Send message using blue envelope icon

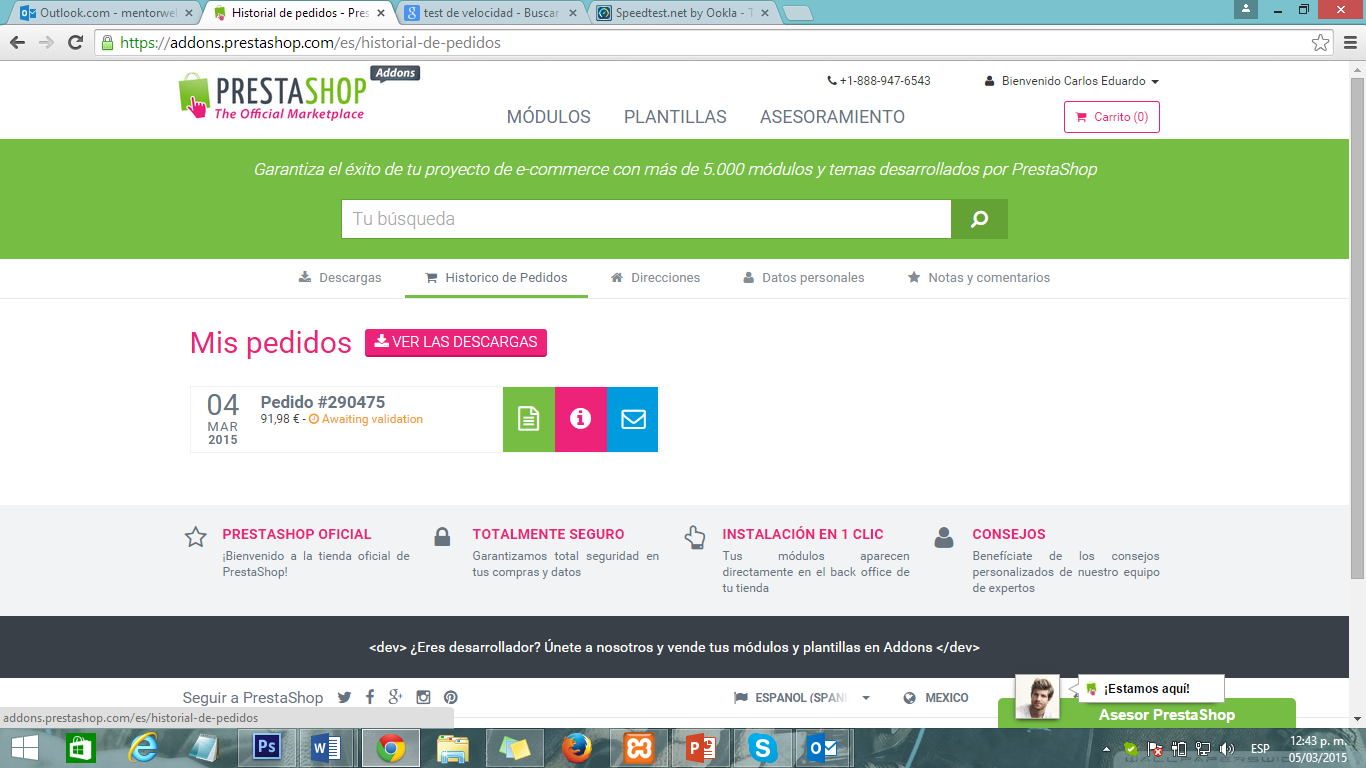(x=633, y=419)
